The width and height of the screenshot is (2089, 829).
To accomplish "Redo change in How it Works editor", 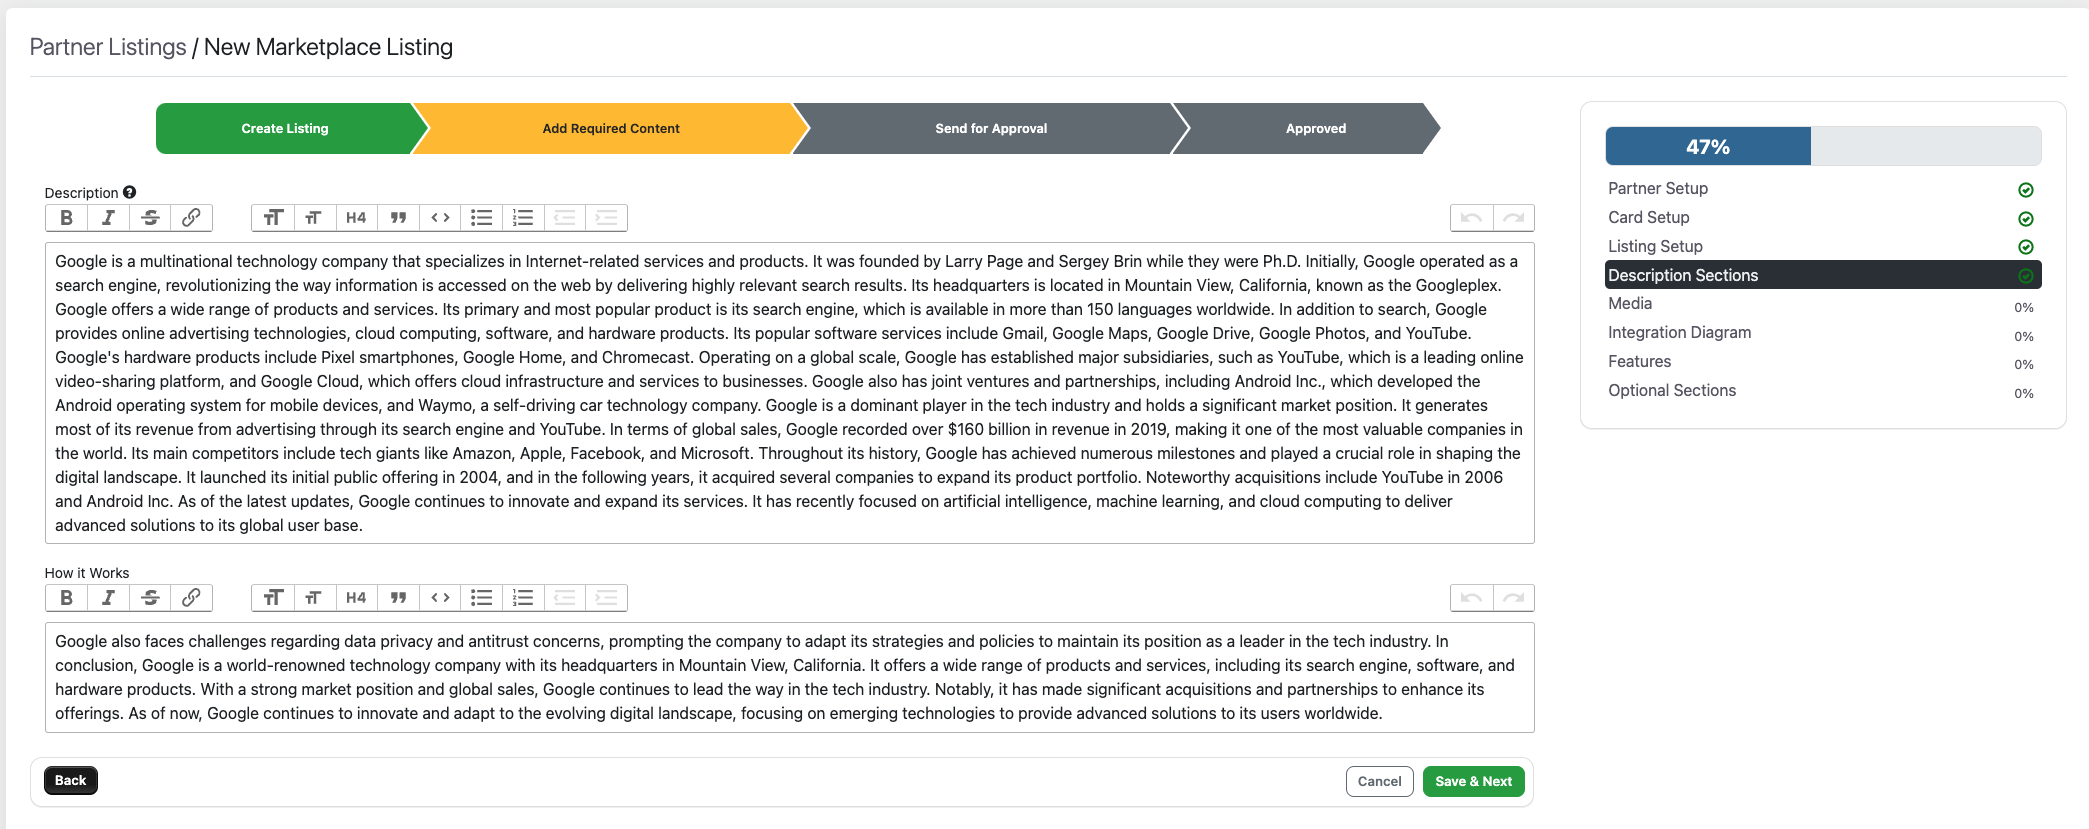I will click(1514, 598).
